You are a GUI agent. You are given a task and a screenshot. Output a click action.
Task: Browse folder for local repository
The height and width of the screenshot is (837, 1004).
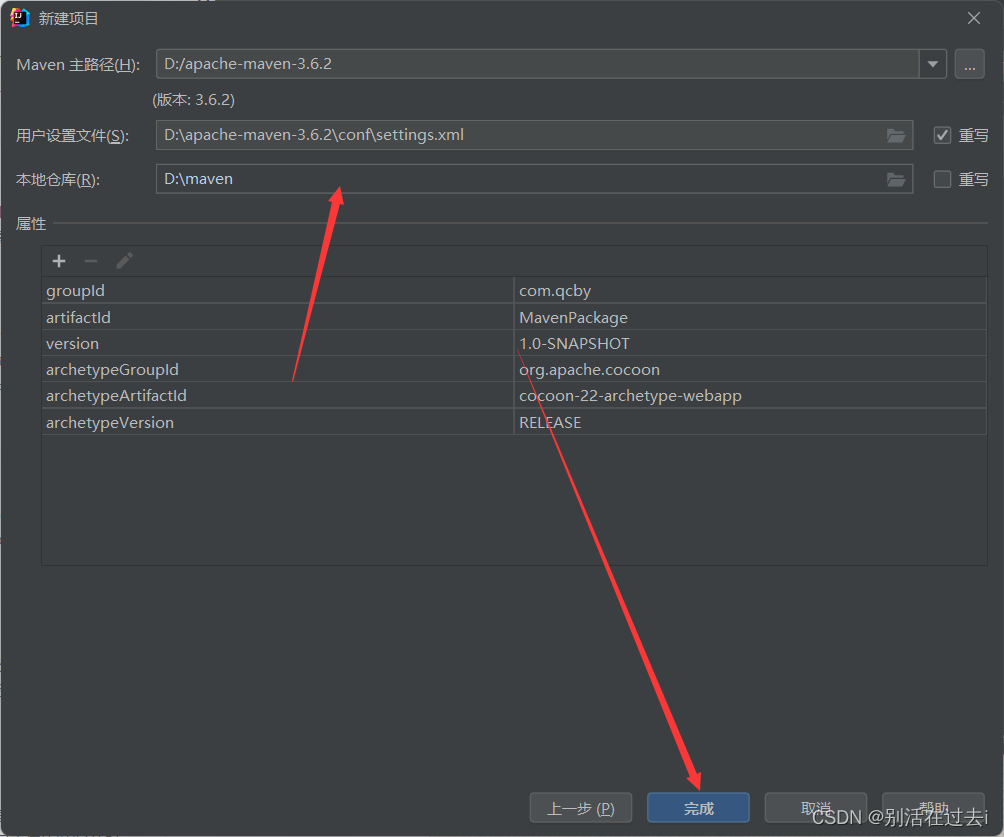pos(896,179)
